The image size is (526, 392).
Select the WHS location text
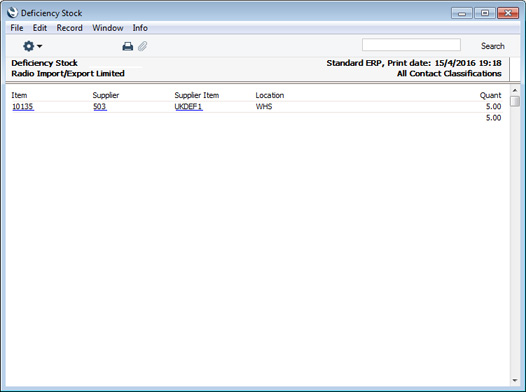click(264, 107)
